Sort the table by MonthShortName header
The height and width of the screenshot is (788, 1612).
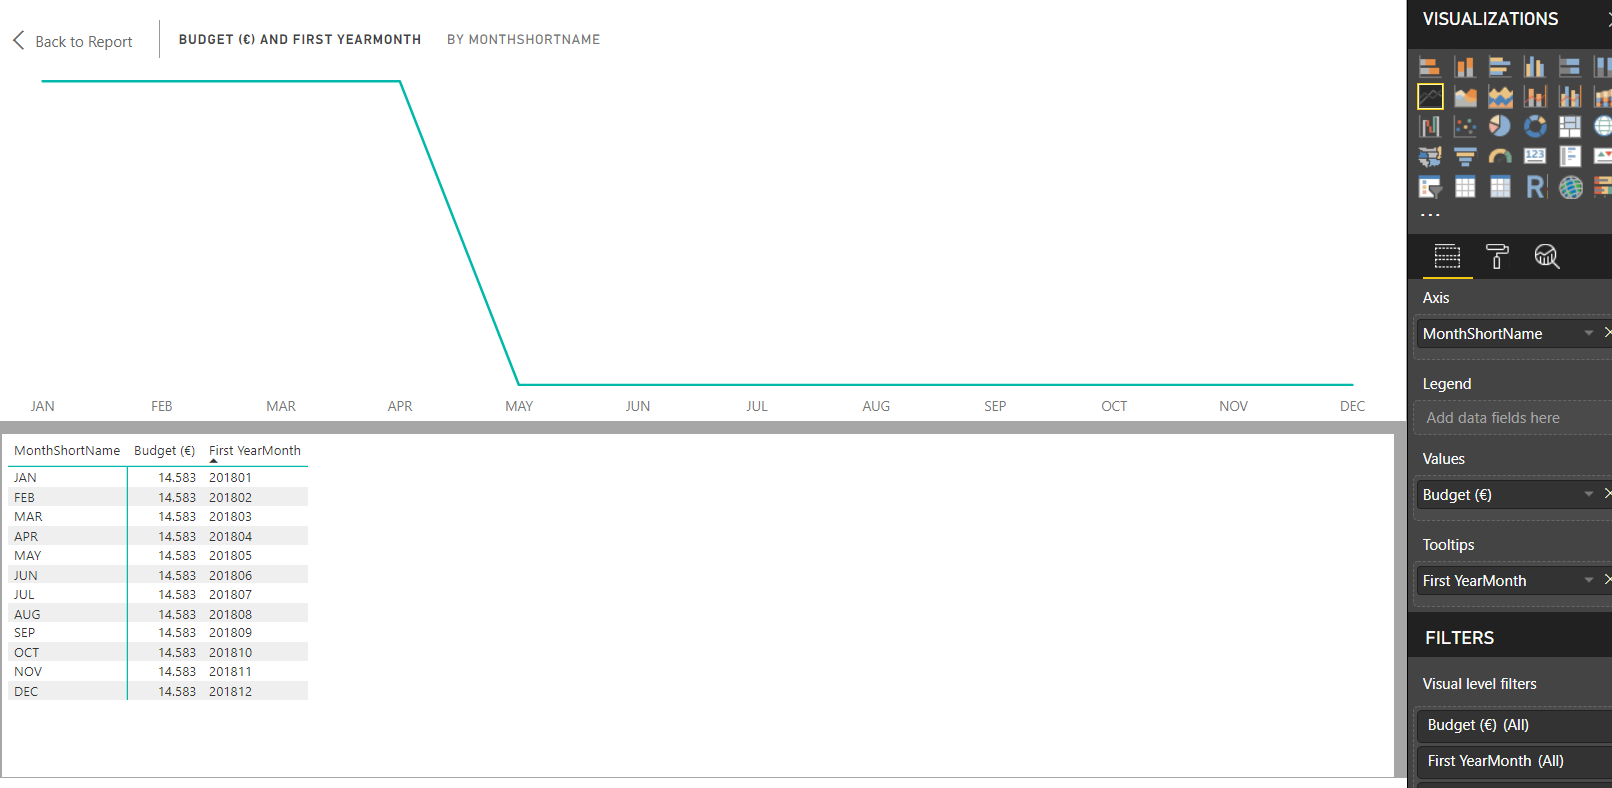tap(67, 451)
